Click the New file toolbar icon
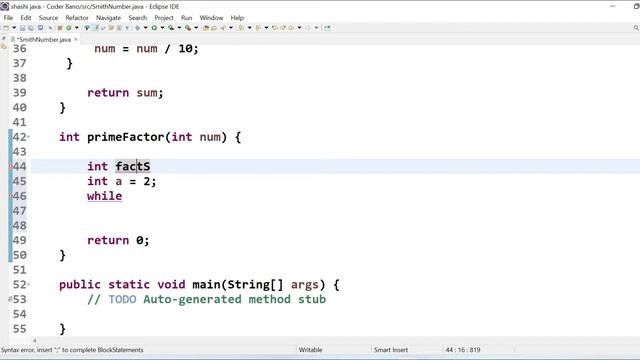 point(6,28)
